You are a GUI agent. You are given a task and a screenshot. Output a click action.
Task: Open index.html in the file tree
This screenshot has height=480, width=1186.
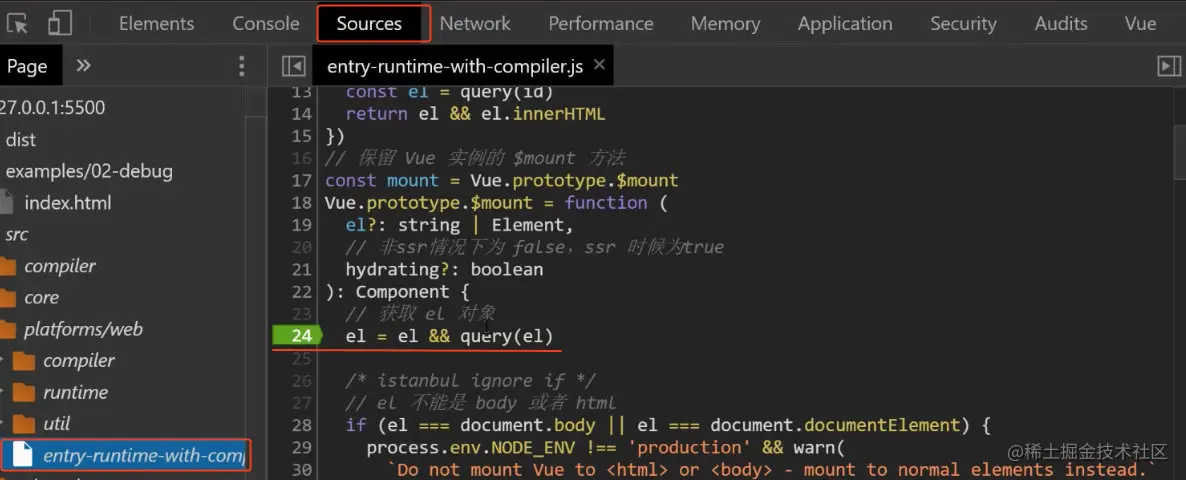[67, 203]
